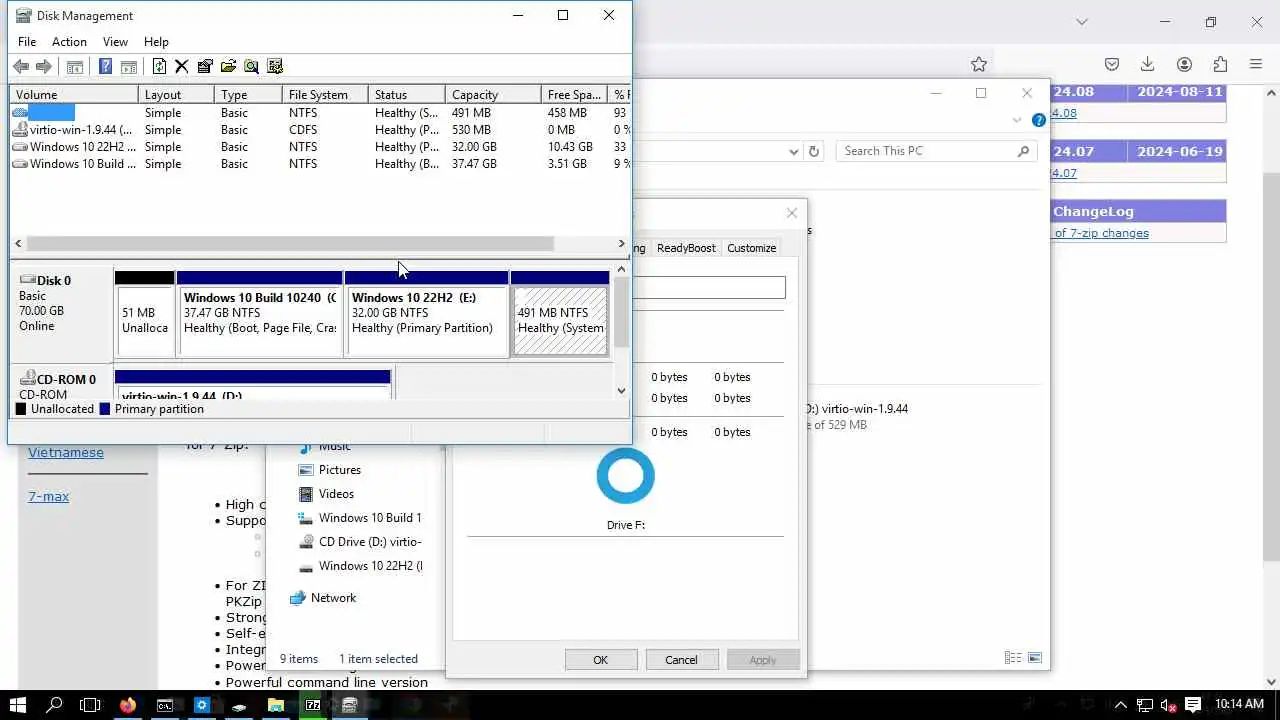Sort by the Volume column header

74,95
